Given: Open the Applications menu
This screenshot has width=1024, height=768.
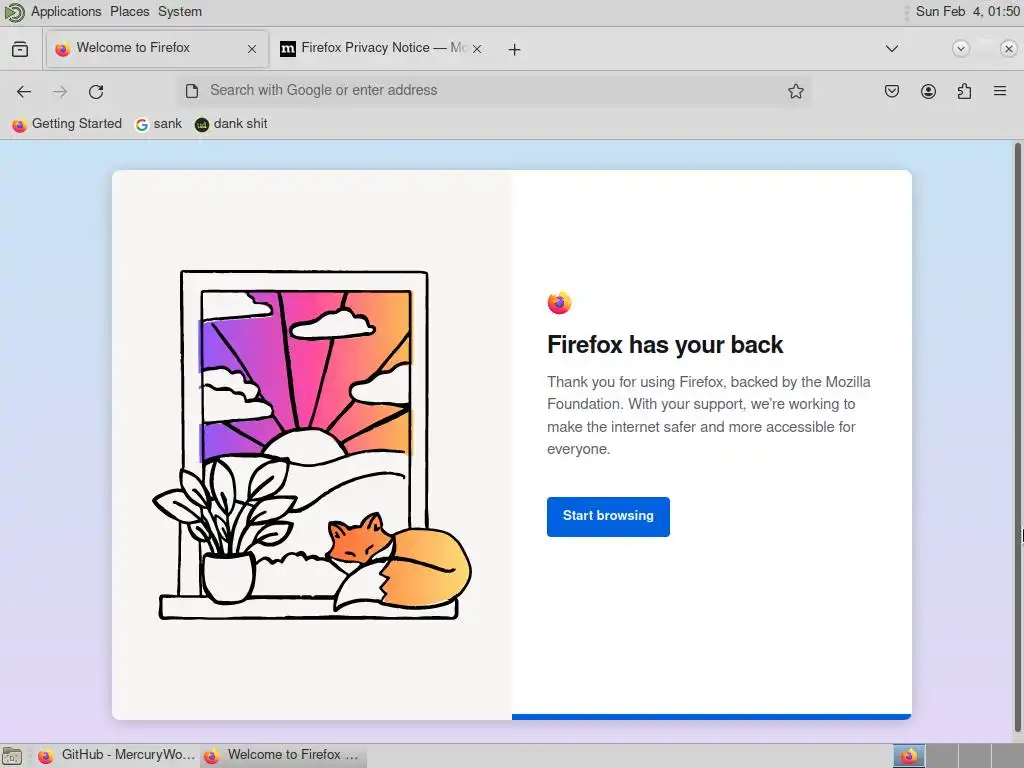Looking at the screenshot, I should pyautogui.click(x=66, y=12).
